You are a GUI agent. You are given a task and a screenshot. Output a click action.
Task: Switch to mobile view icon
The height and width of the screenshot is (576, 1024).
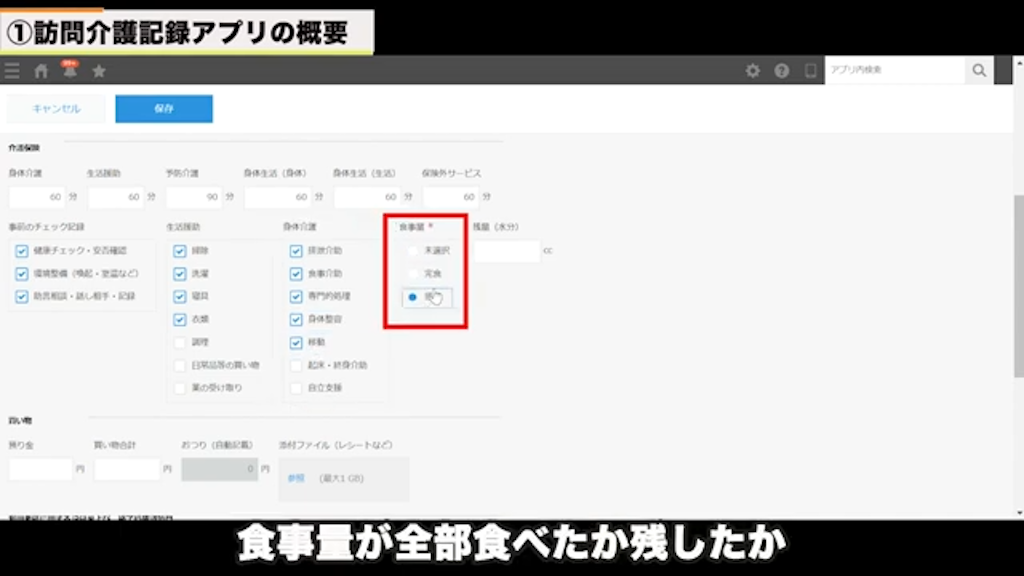coord(810,70)
